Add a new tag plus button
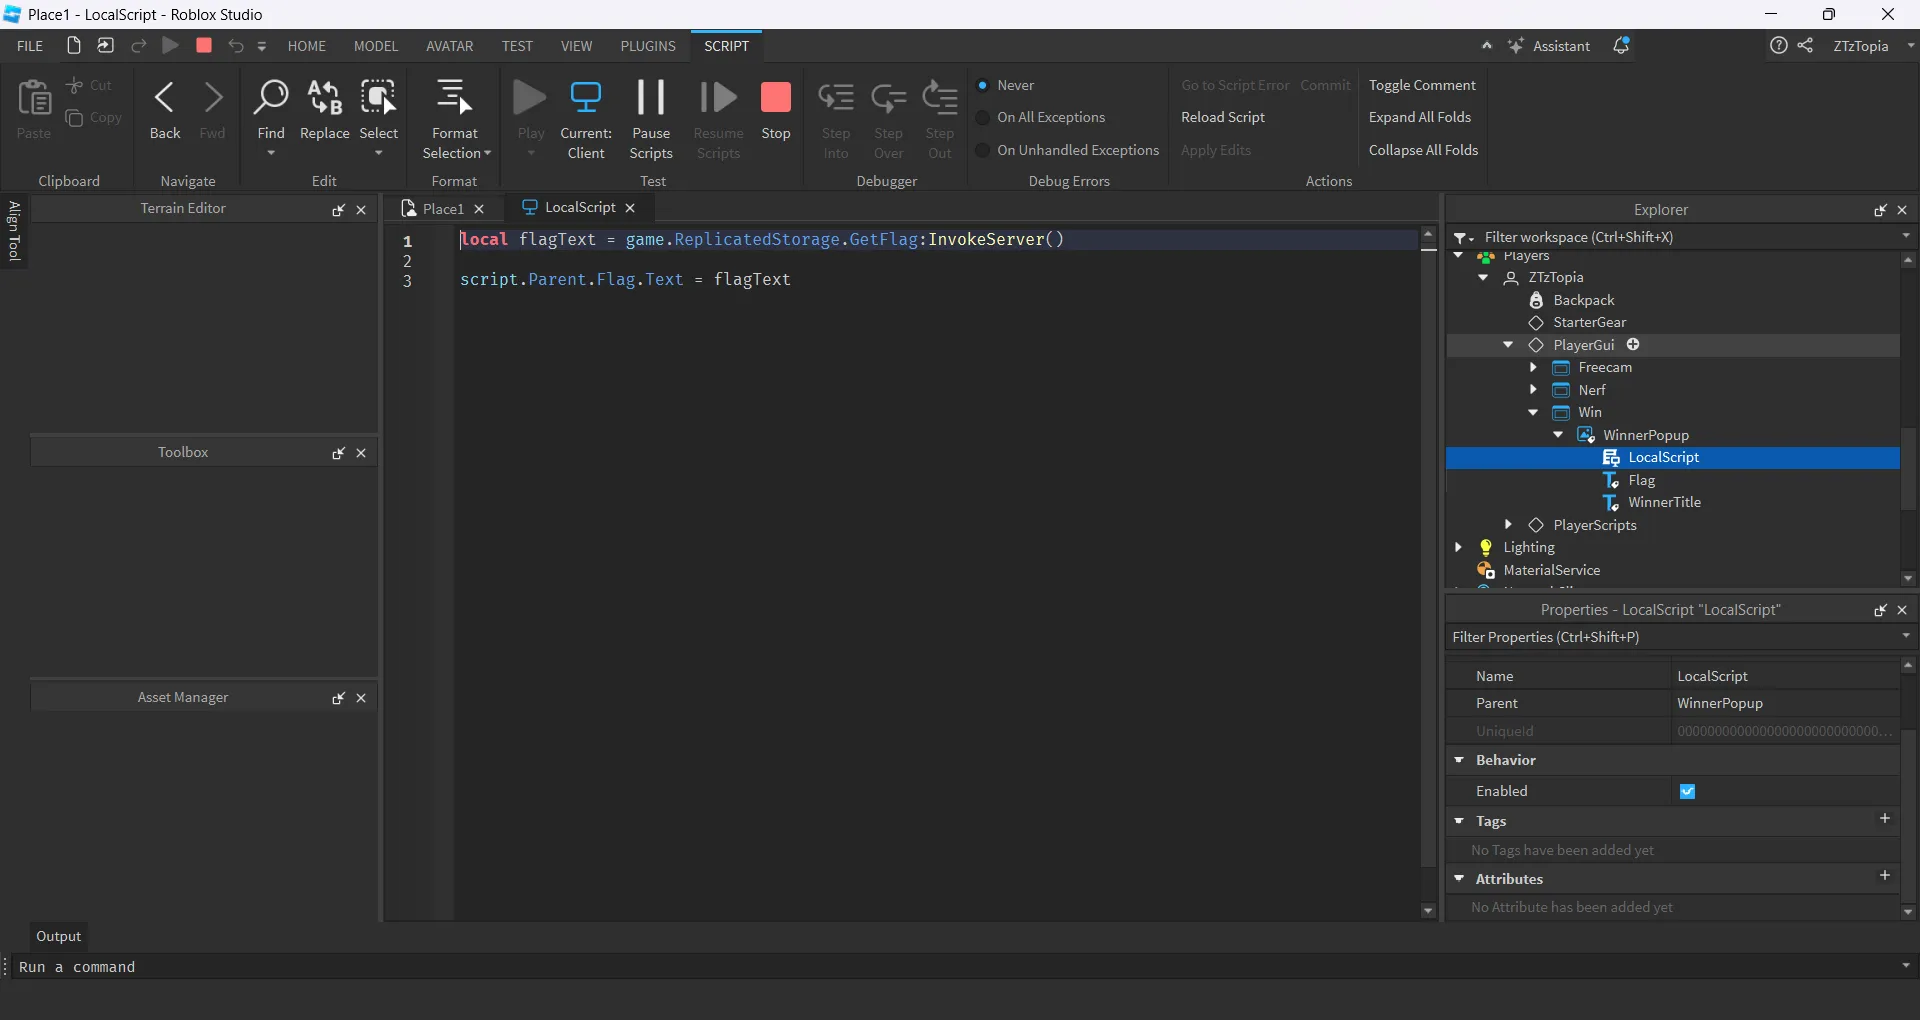1920x1020 pixels. (1885, 819)
